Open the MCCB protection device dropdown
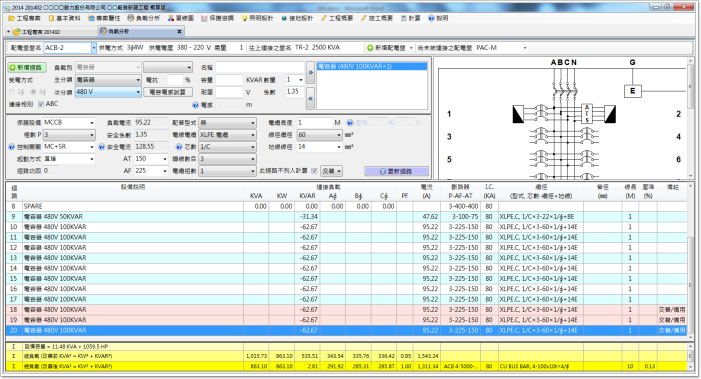Screen dimensions: 701x379 coord(92,123)
